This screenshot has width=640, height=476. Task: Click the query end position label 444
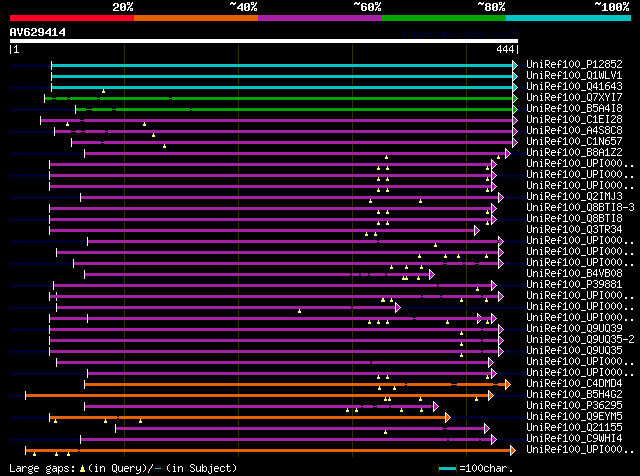pyautogui.click(x=505, y=49)
